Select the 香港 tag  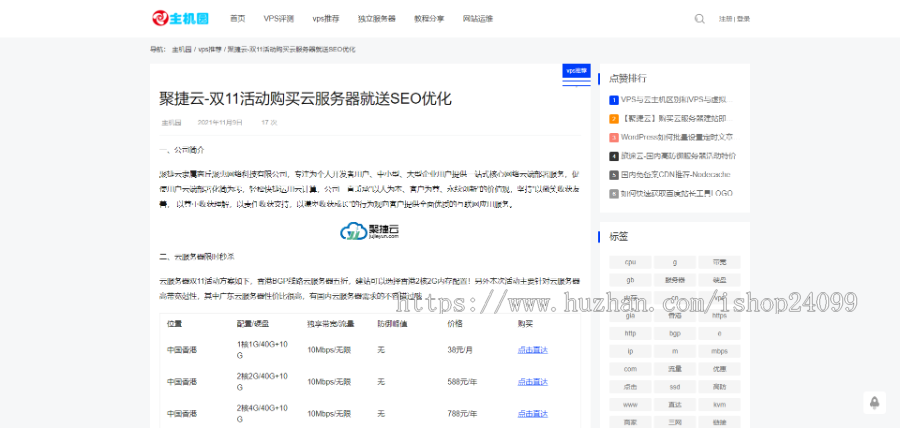coord(674,316)
